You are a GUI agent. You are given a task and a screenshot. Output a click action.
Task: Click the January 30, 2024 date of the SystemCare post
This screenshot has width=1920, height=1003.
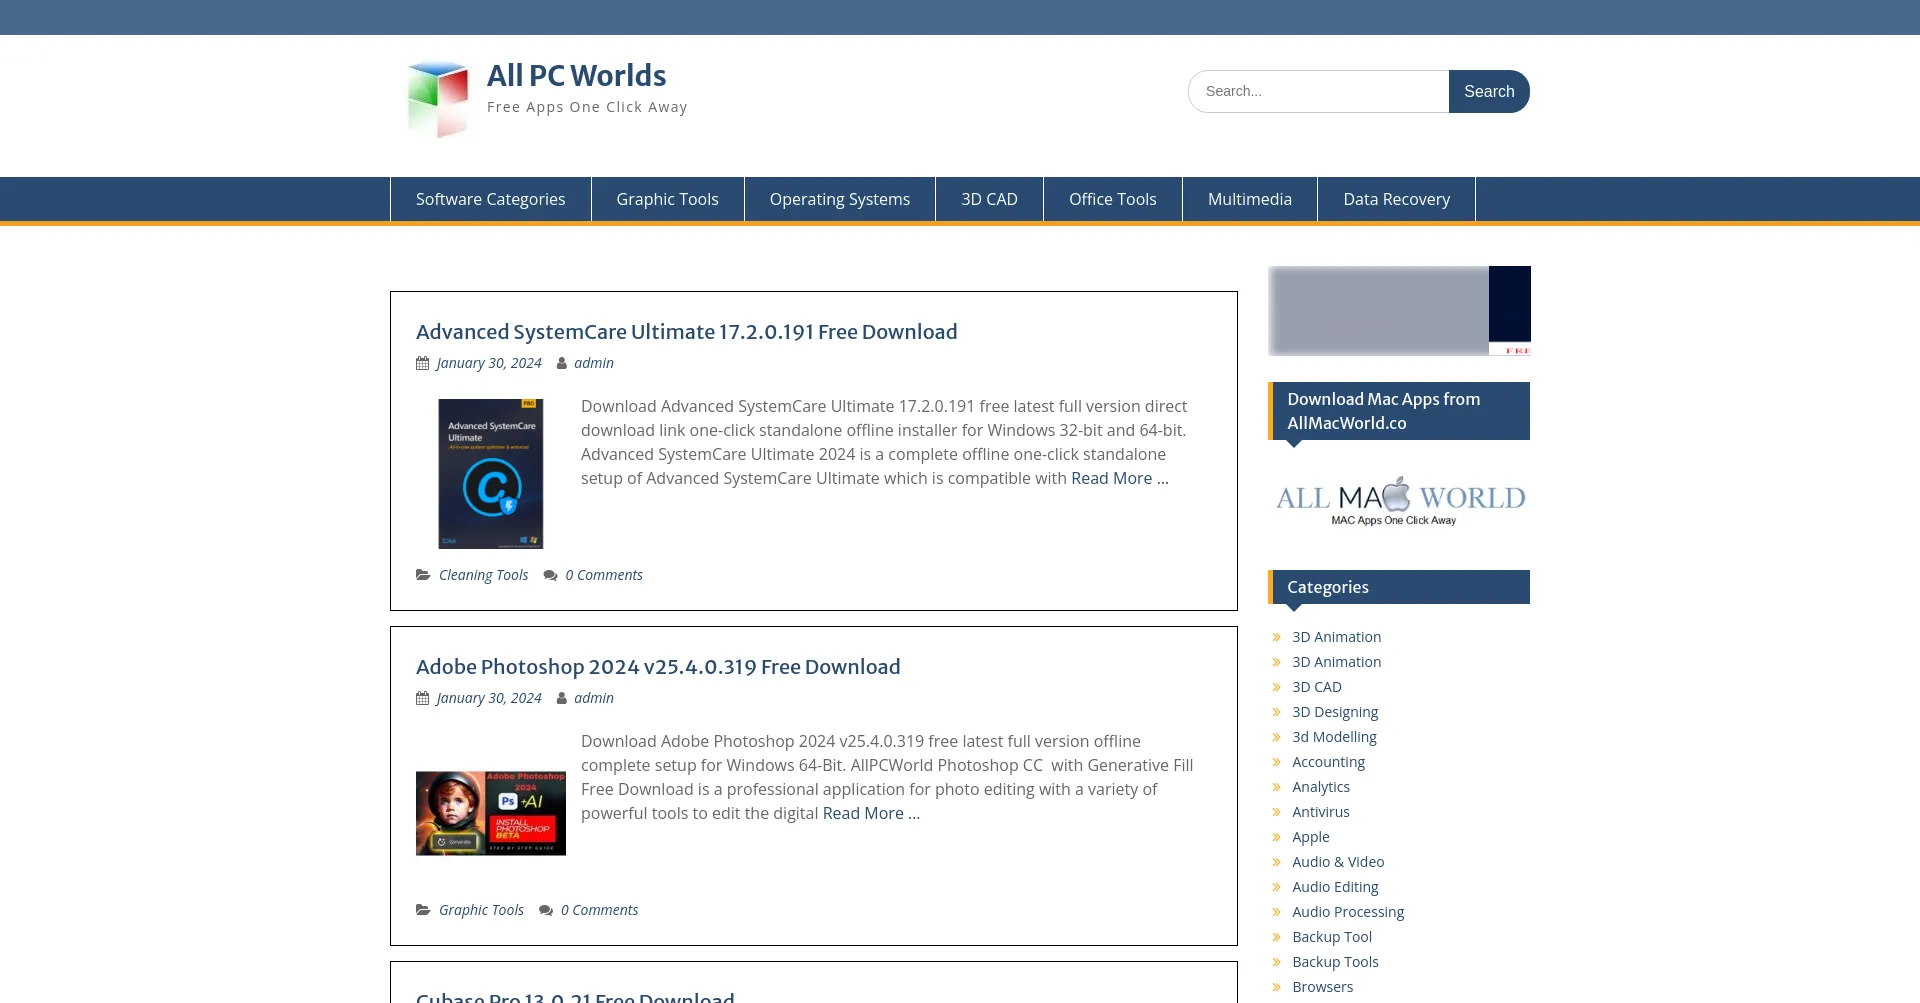(x=489, y=363)
